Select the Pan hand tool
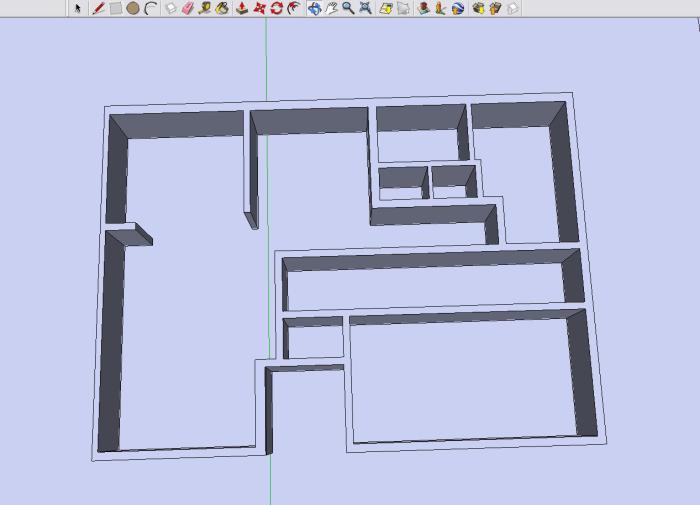The image size is (700, 505). (331, 8)
